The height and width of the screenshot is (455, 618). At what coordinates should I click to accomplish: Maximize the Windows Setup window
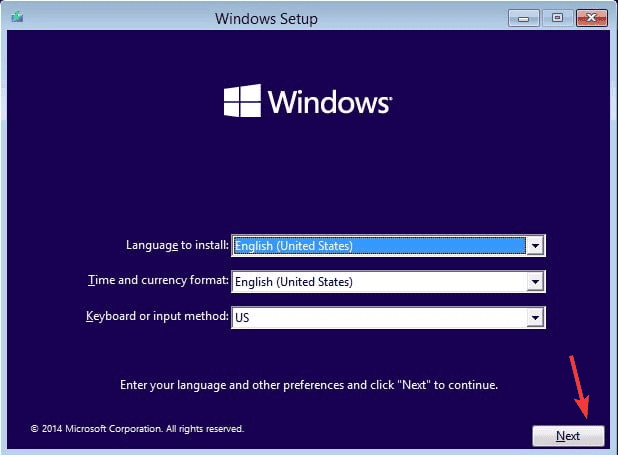(x=557, y=18)
